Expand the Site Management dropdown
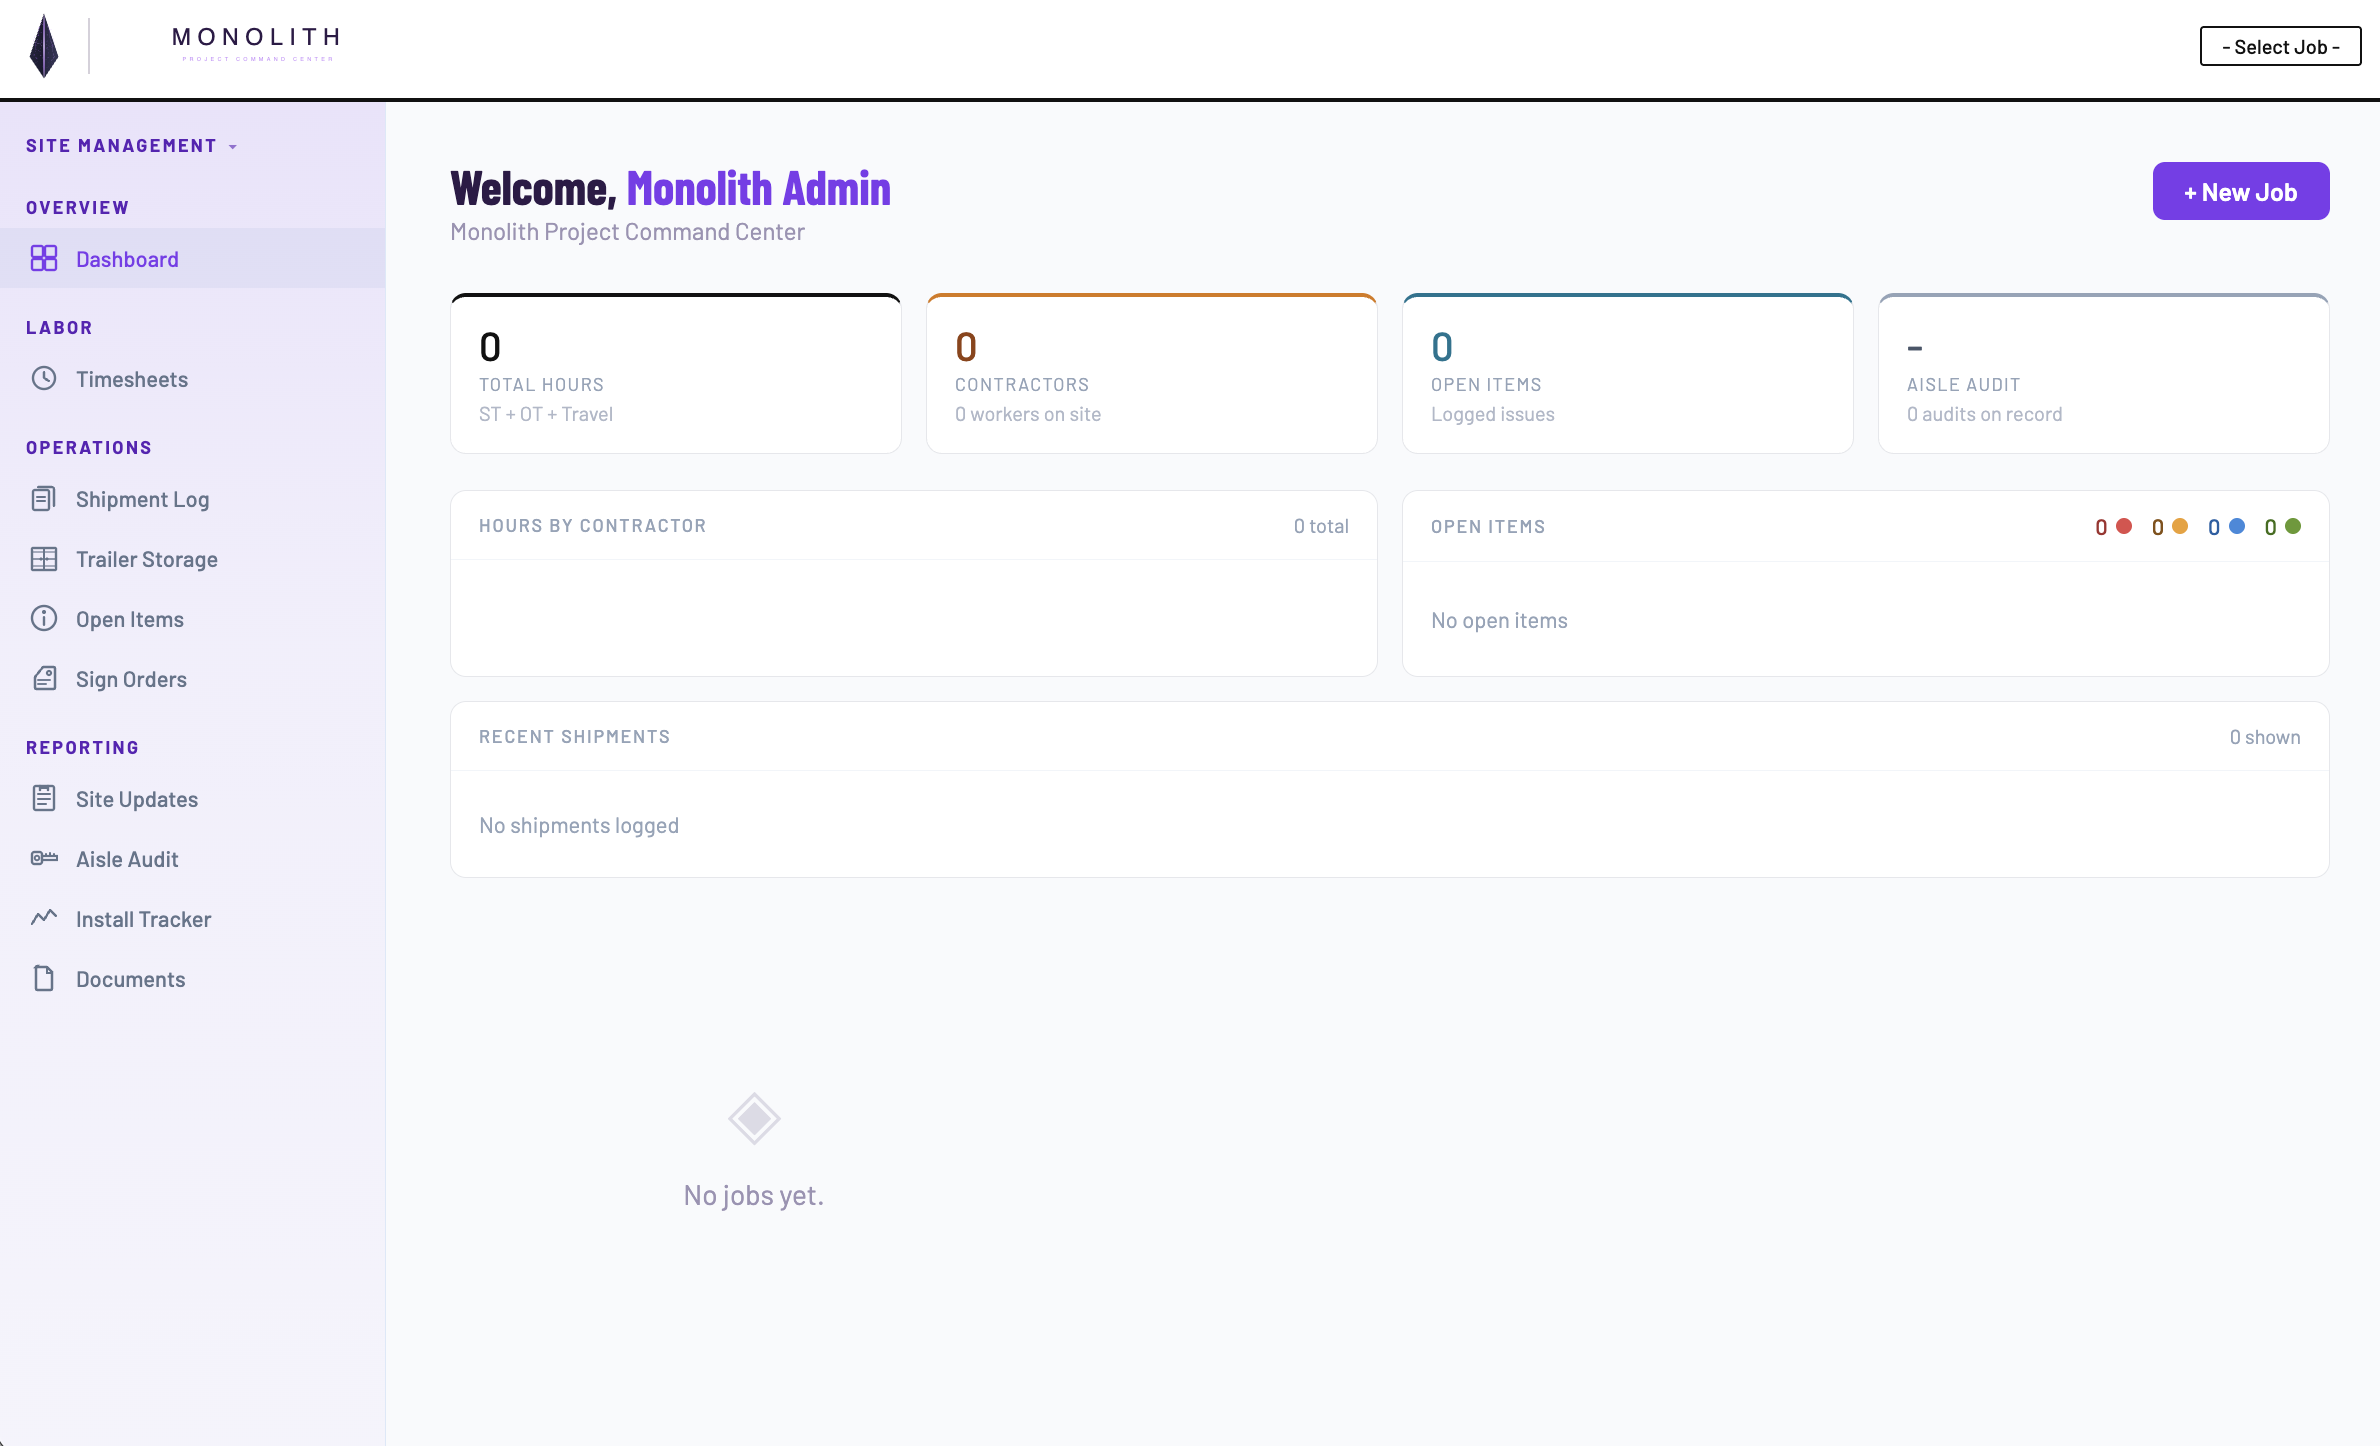The image size is (2380, 1446). (x=131, y=145)
